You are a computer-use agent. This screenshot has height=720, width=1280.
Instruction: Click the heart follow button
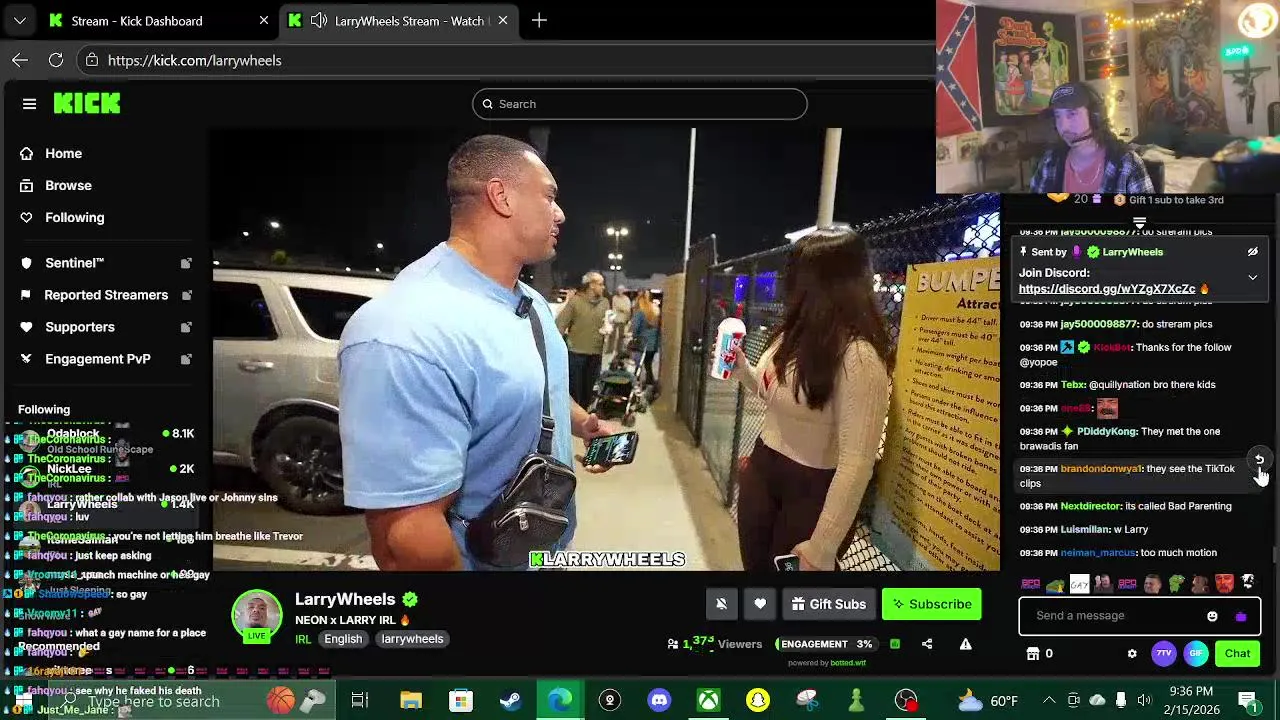[760, 604]
